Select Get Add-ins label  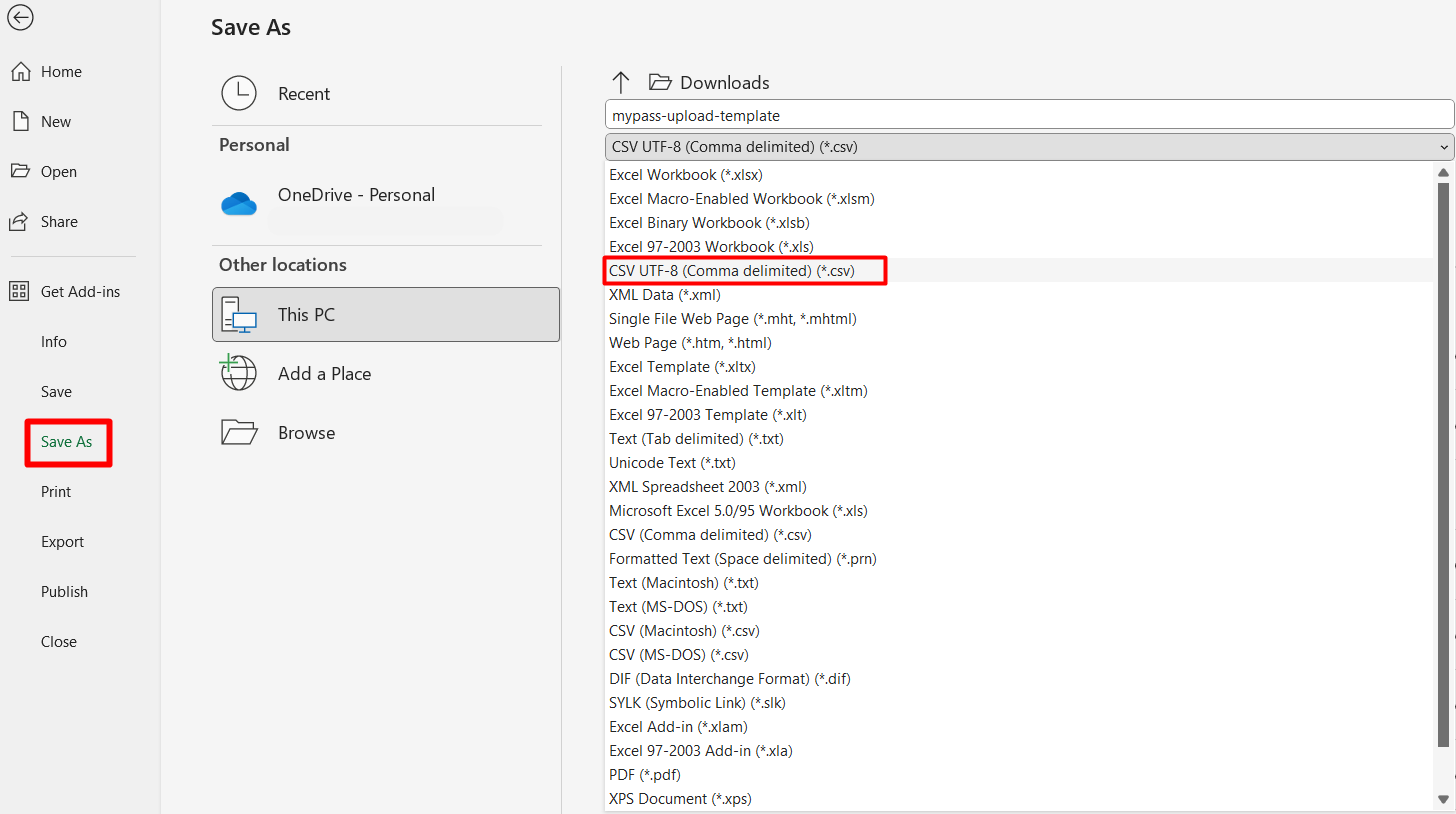tap(80, 292)
